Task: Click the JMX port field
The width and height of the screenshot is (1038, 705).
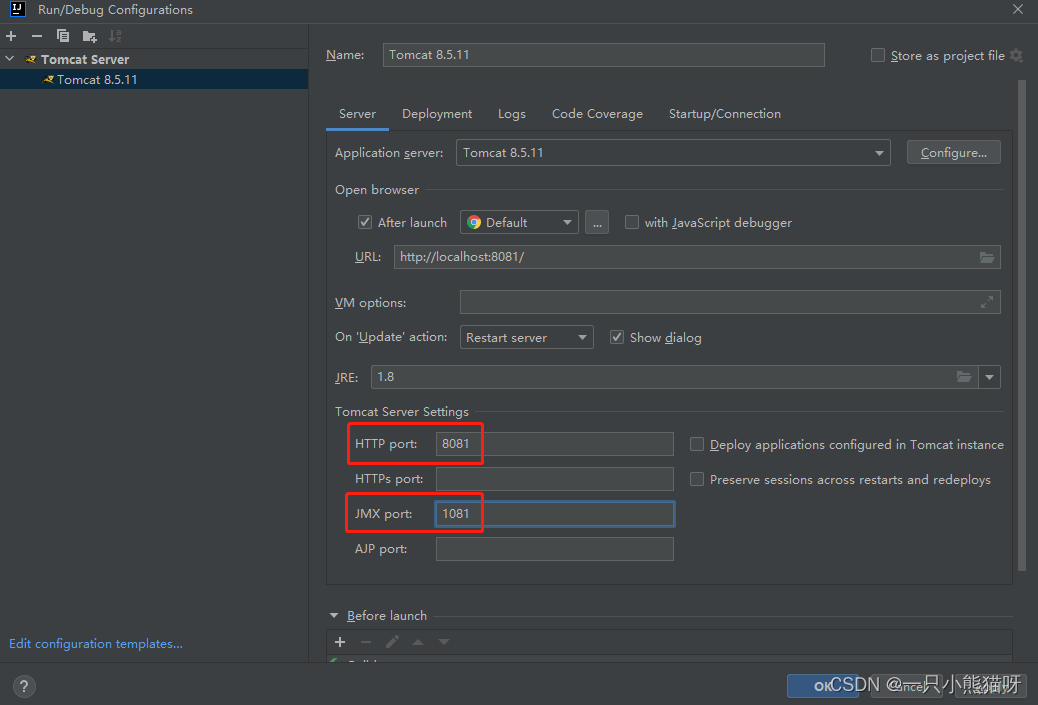Action: click(x=555, y=514)
